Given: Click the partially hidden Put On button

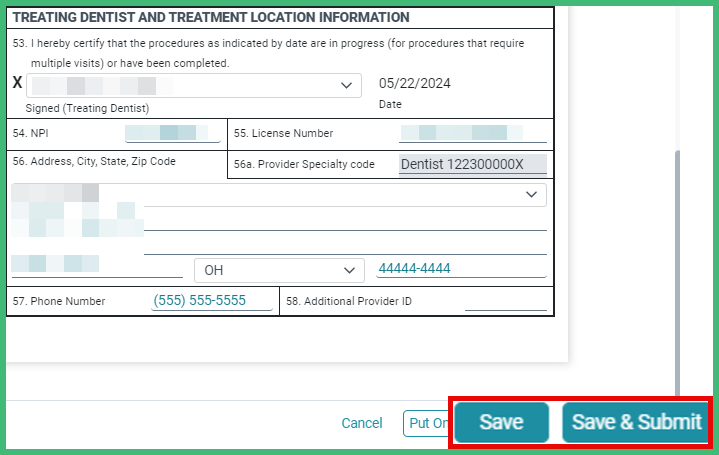Looking at the screenshot, I should [x=426, y=423].
